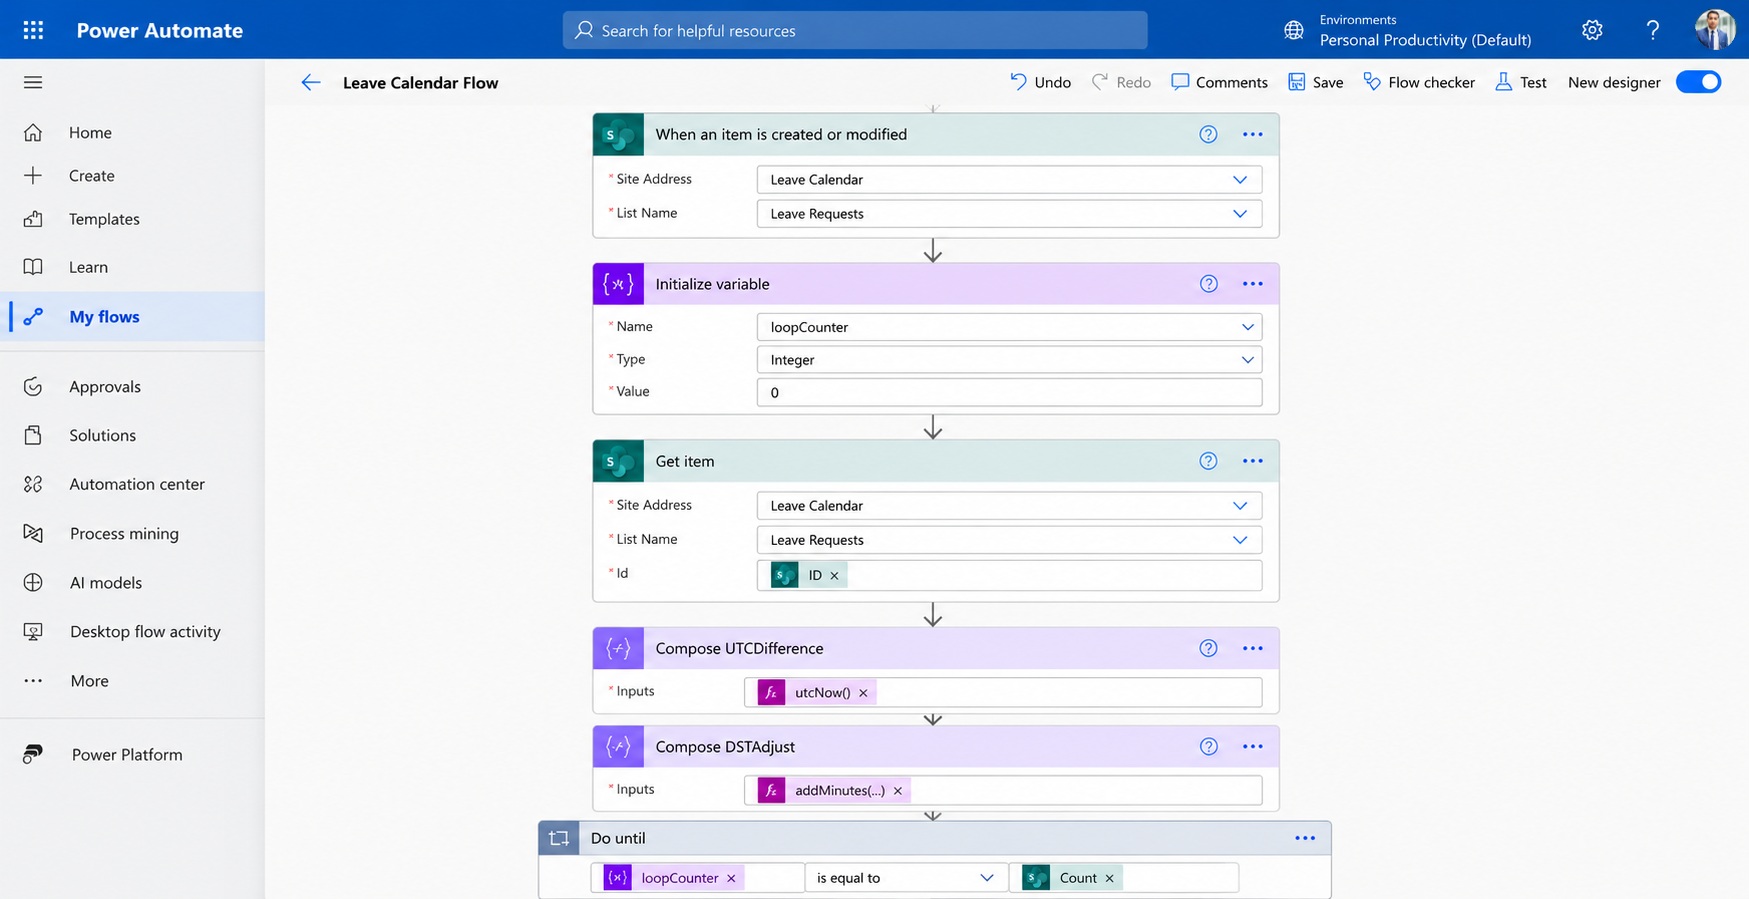Open variable Name dropdown loopCounter

(1247, 327)
